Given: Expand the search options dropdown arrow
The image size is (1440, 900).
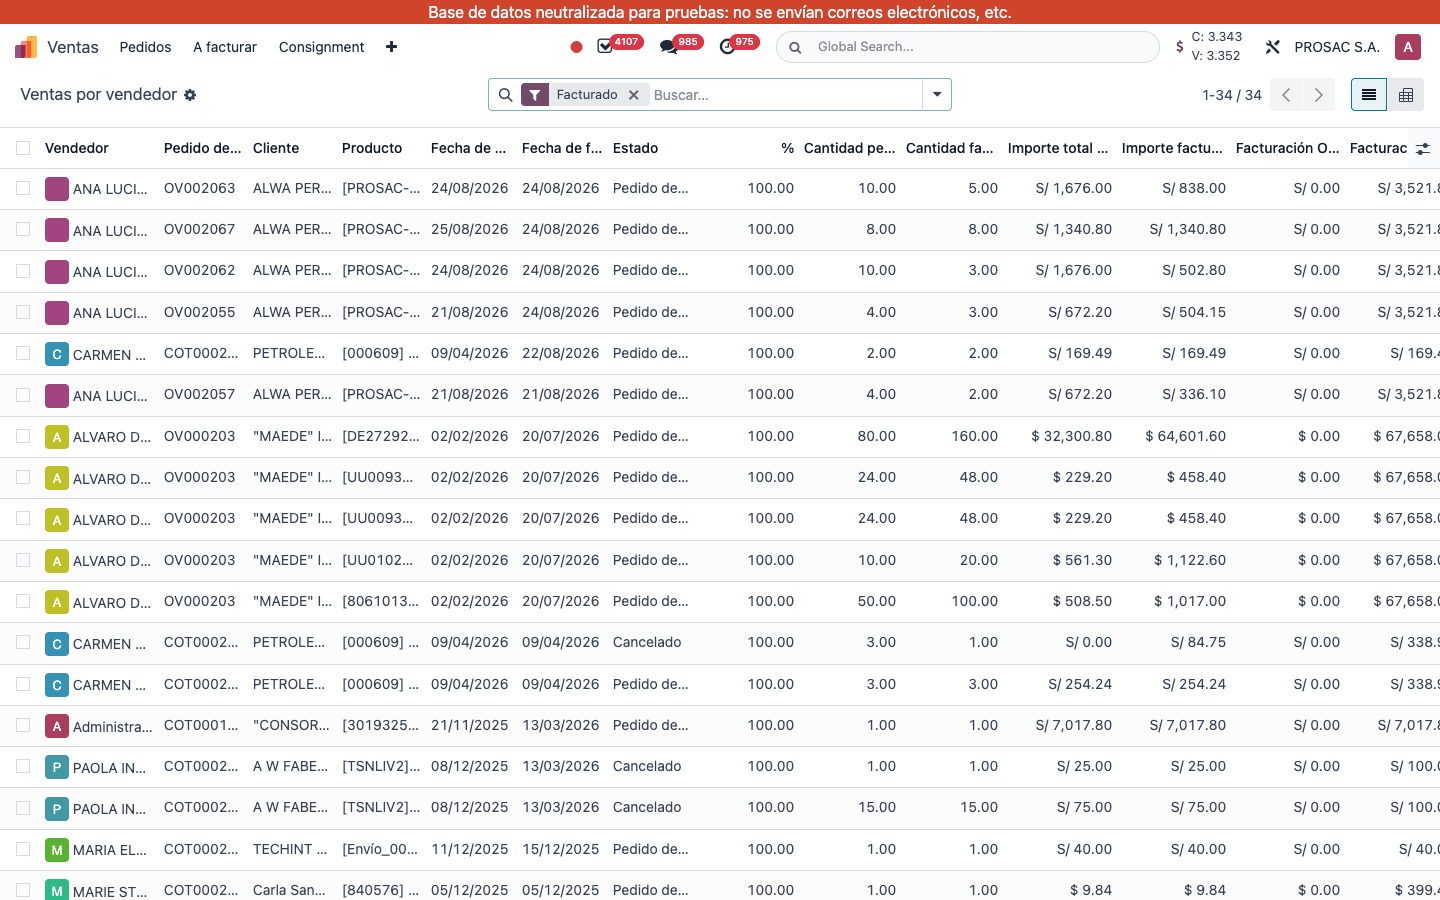Looking at the screenshot, I should tap(937, 95).
